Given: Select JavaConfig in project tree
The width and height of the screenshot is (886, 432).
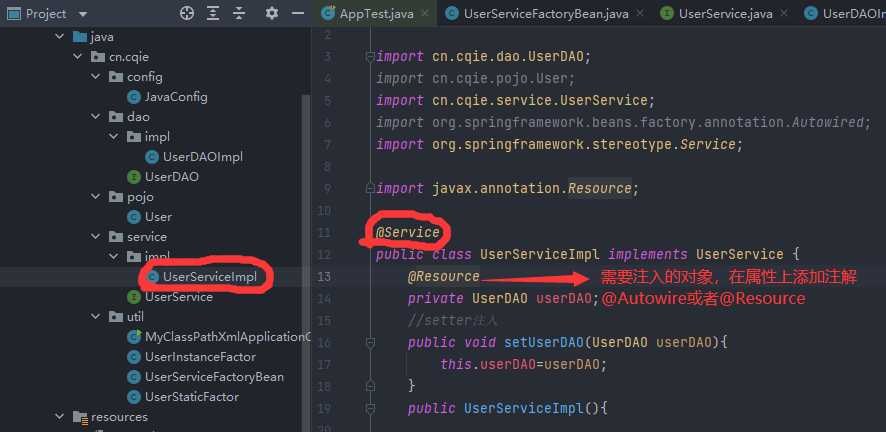Looking at the screenshot, I should pos(176,97).
